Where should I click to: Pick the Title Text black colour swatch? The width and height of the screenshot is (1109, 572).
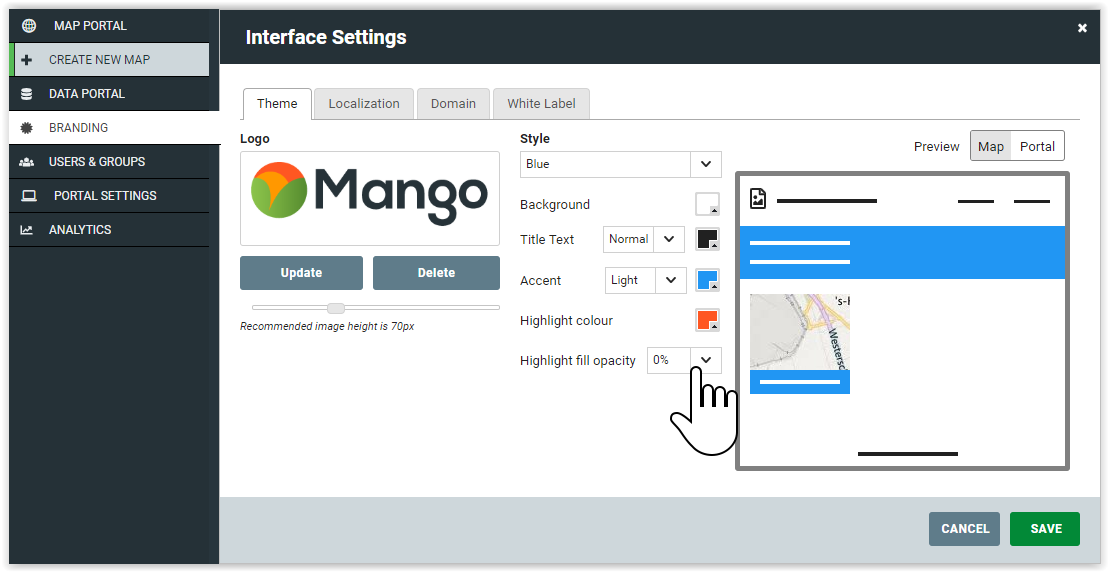pos(707,239)
